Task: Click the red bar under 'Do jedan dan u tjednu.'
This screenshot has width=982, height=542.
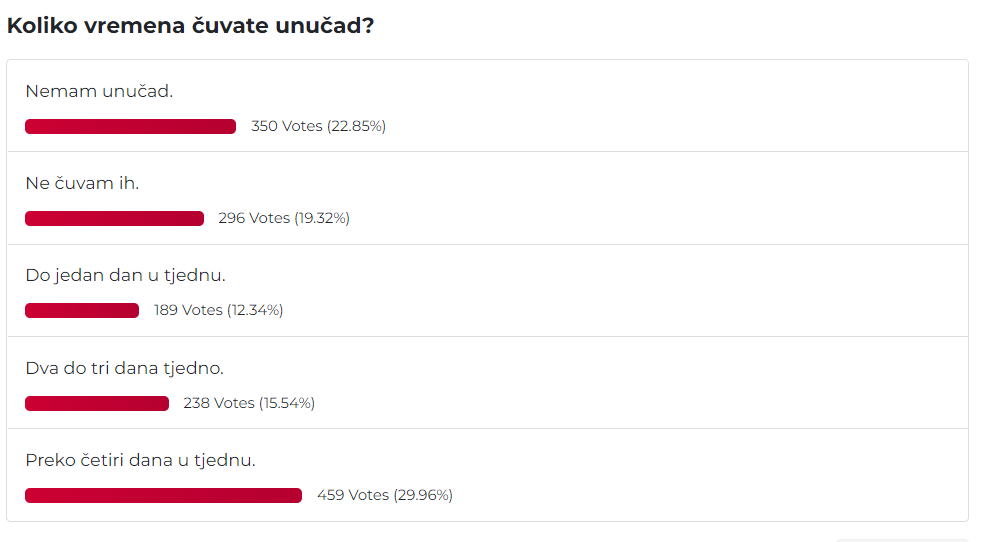Action: [82, 311]
